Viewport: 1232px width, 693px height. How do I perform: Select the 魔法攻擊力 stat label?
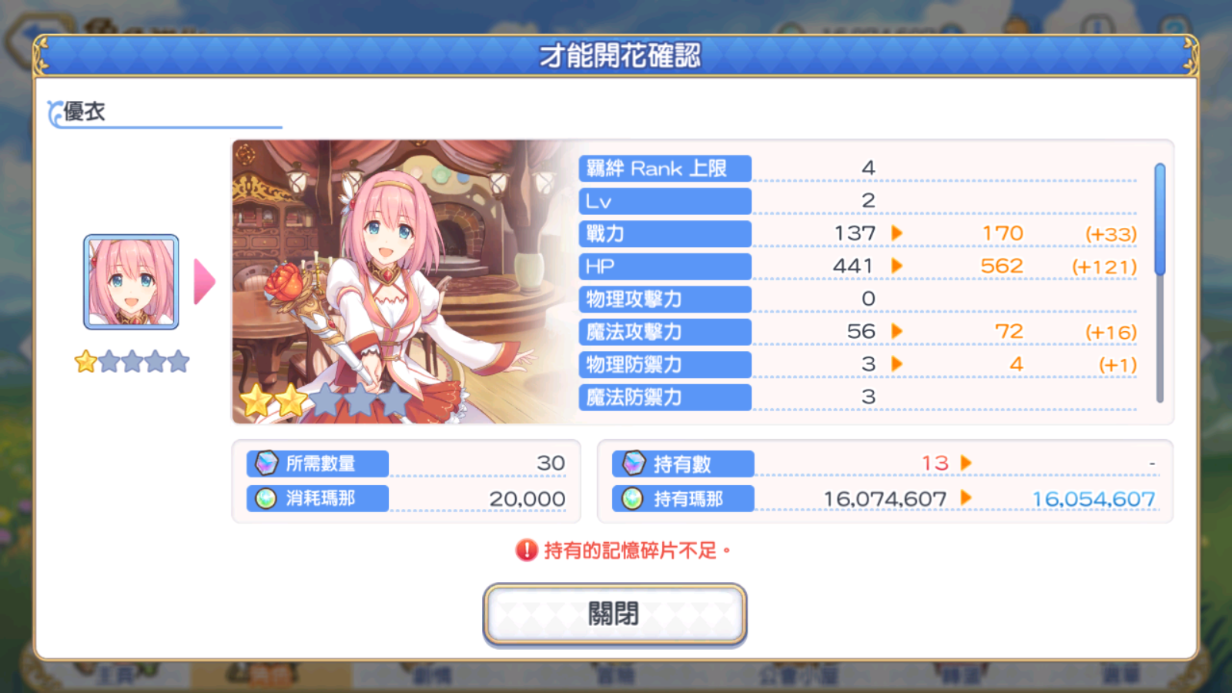click(665, 331)
